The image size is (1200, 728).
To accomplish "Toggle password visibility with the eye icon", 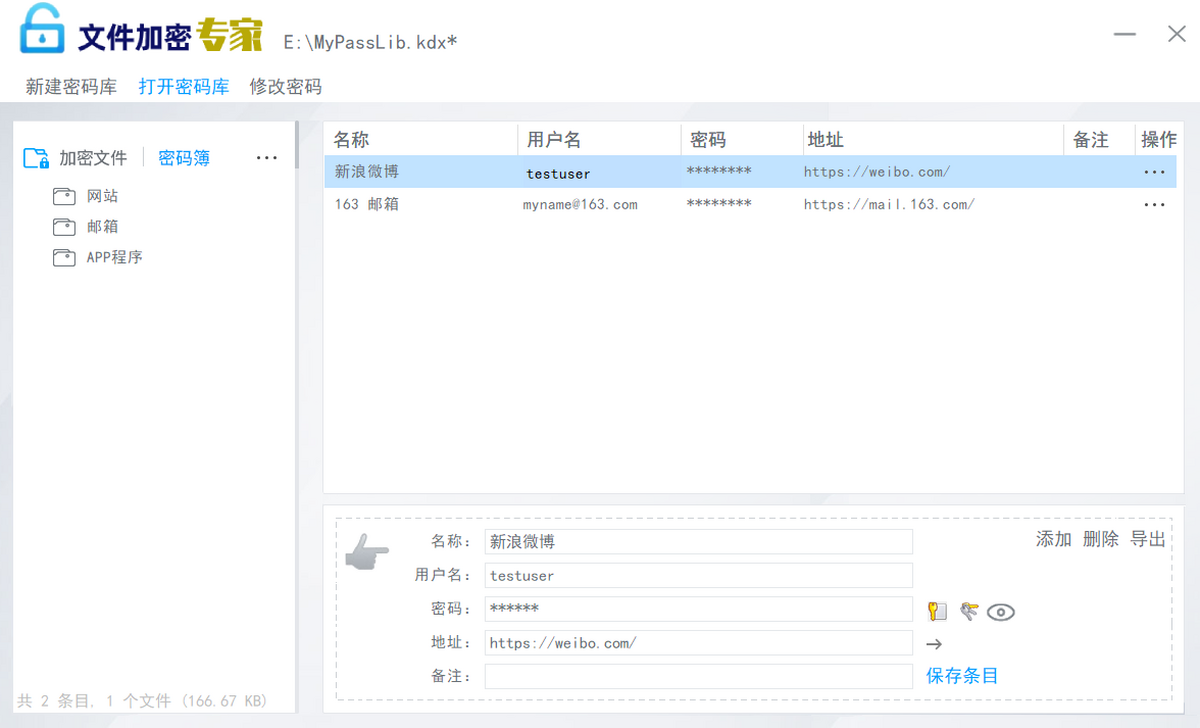I will (1000, 612).
